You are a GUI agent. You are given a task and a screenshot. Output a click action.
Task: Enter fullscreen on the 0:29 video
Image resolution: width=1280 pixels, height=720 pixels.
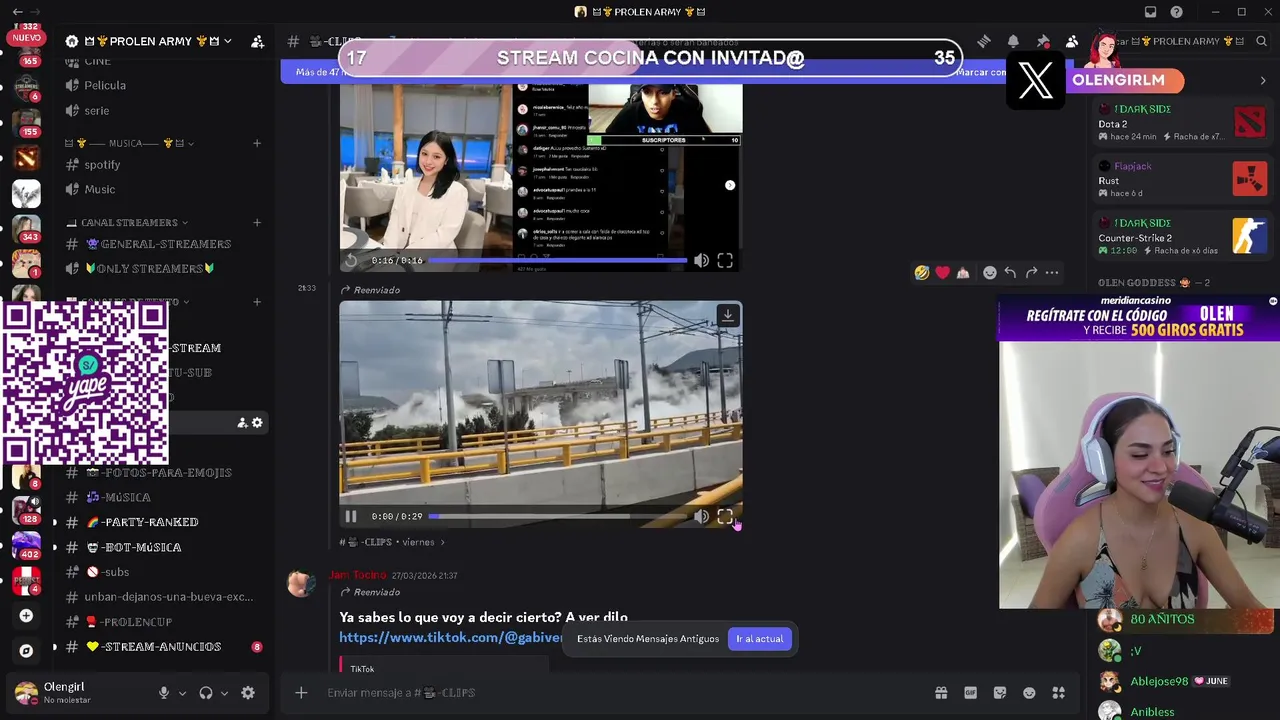tap(725, 516)
